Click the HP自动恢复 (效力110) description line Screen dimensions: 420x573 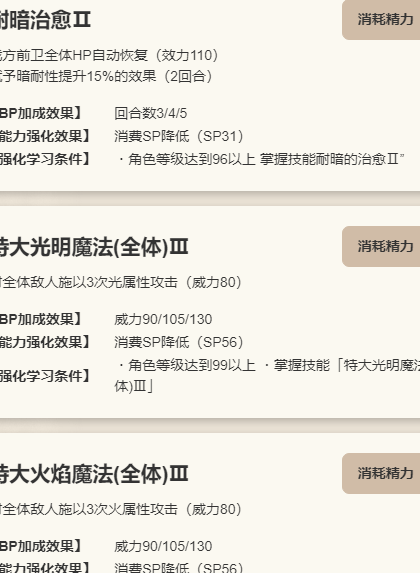pos(109,56)
